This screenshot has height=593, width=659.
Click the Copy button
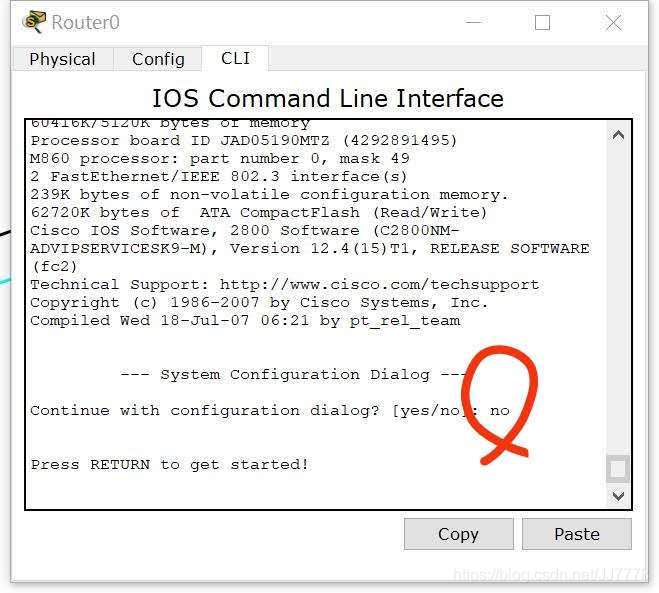[459, 534]
